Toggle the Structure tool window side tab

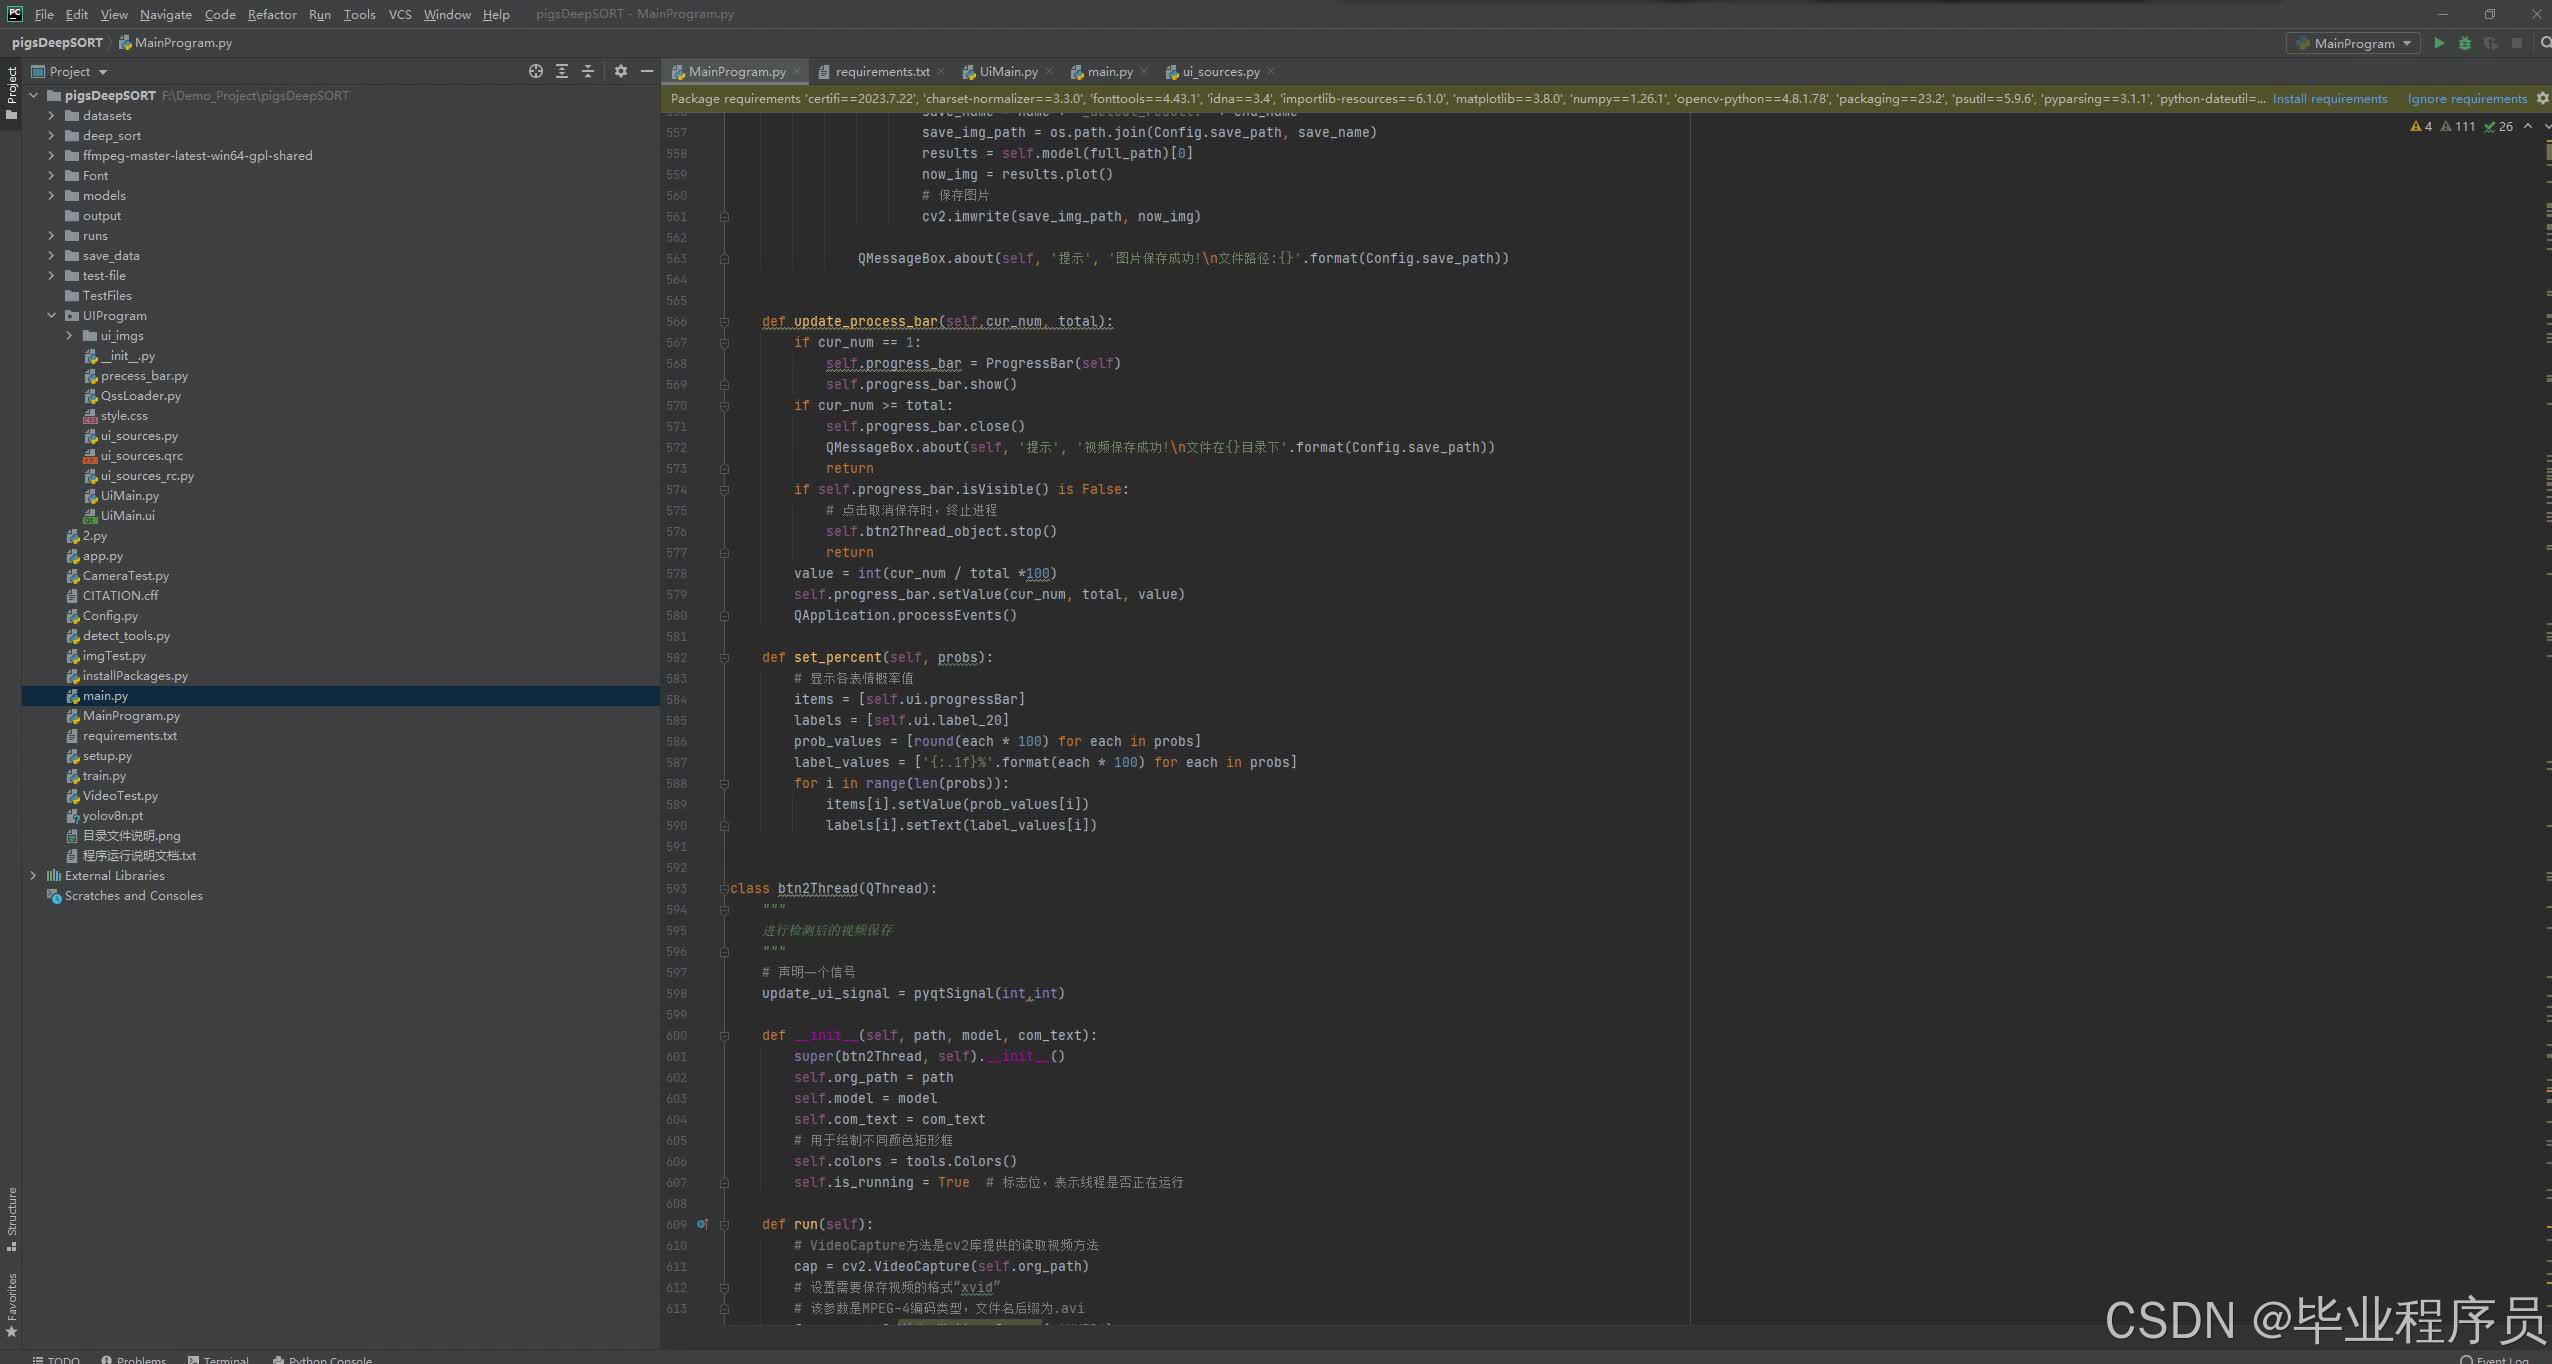point(11,1219)
